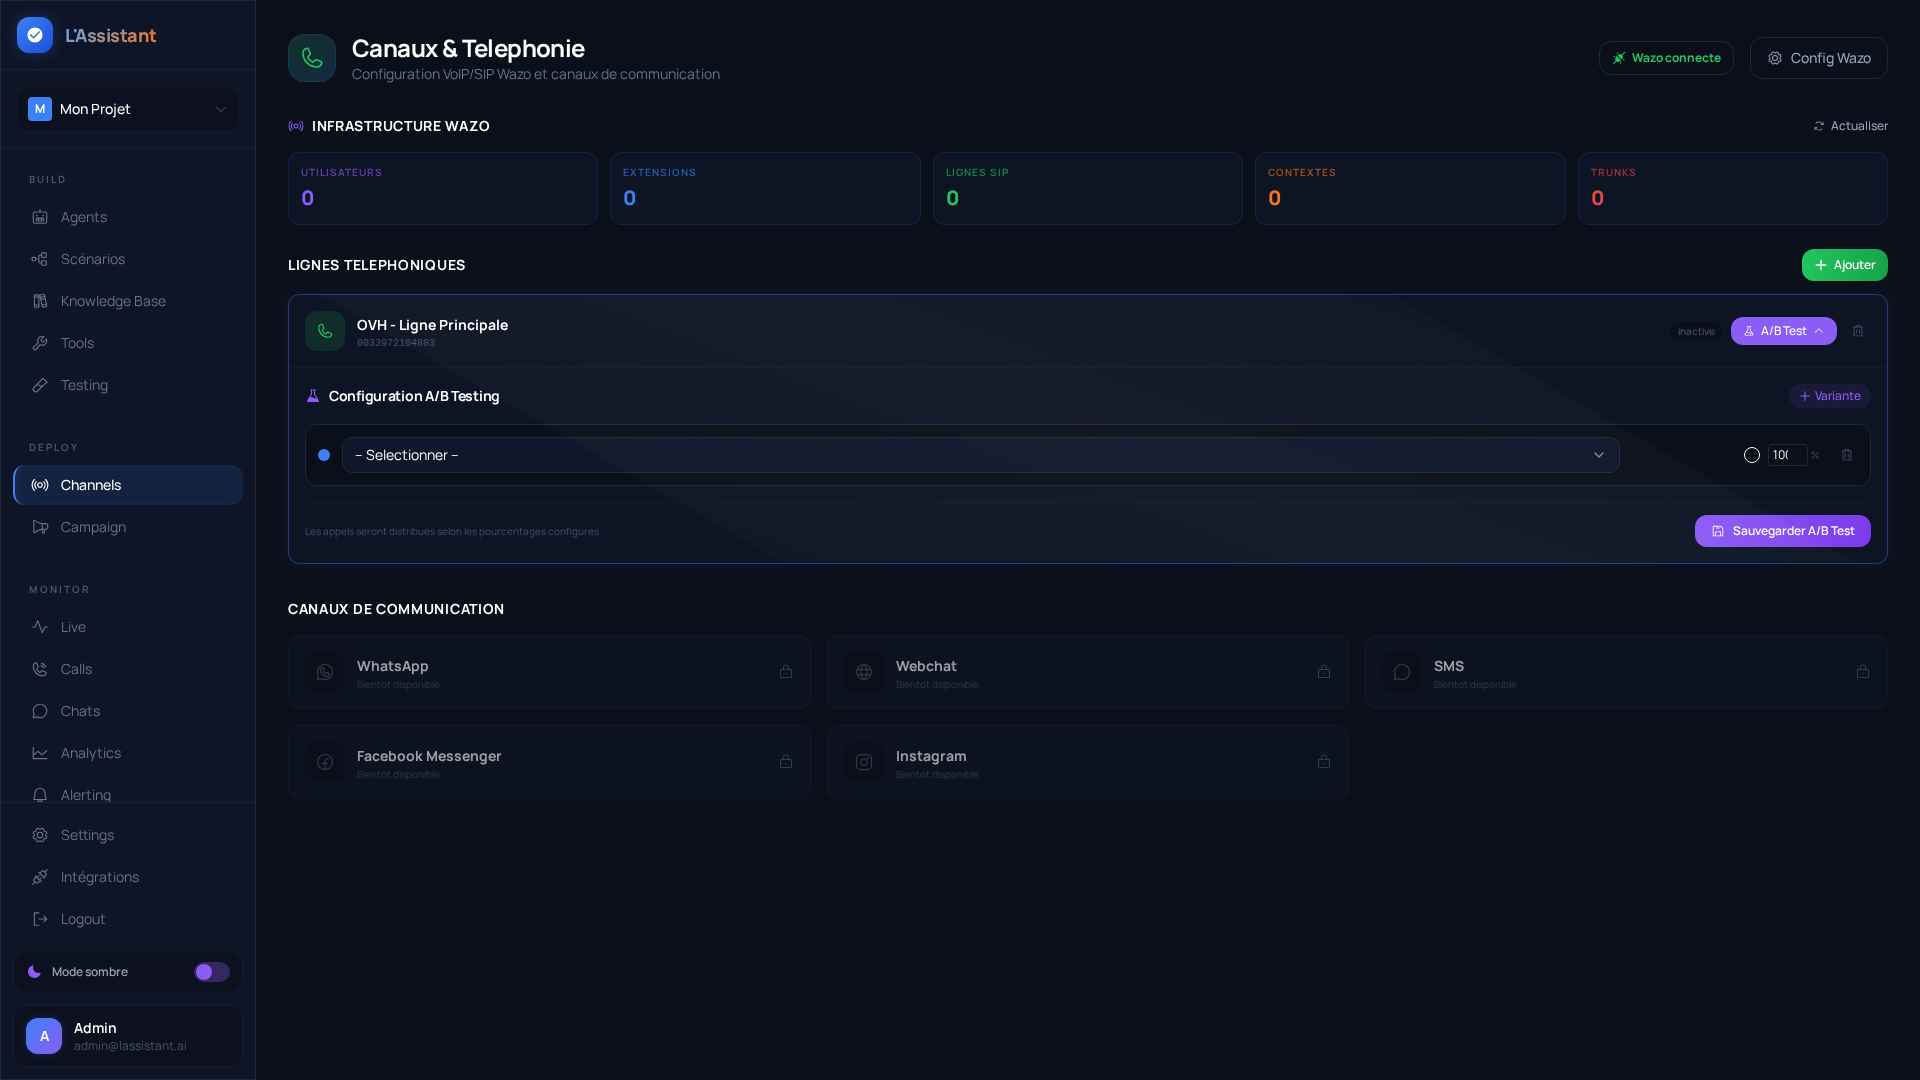This screenshot has height=1080, width=1920.
Task: Click the Actualiser refresh link
Action: coord(1850,126)
